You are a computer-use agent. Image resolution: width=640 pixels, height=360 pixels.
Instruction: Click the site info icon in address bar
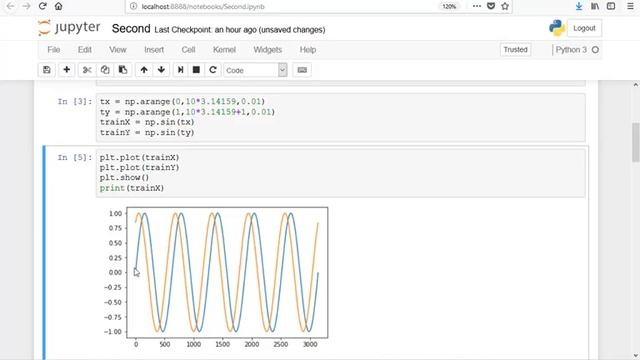(133, 6)
